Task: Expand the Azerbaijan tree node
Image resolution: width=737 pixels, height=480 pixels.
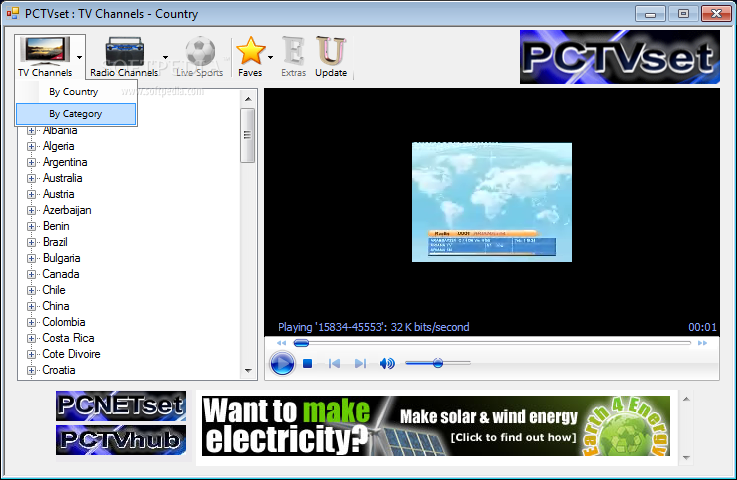Action: point(31,210)
